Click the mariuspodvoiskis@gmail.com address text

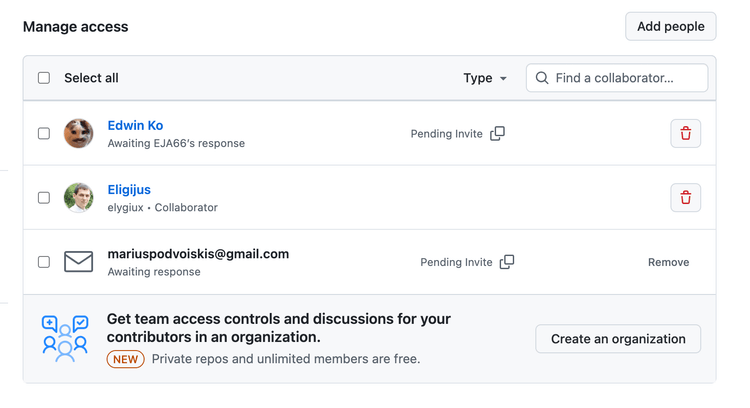198,254
